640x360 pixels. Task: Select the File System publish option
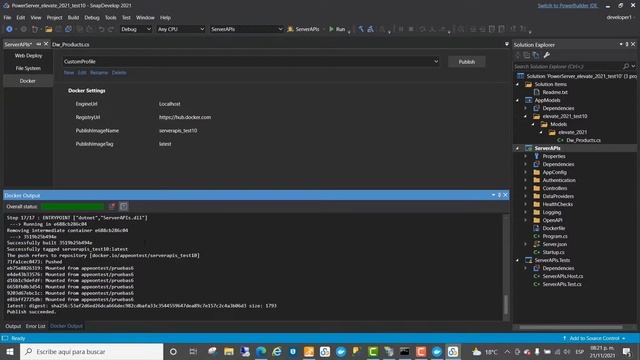pyautogui.click(x=28, y=68)
